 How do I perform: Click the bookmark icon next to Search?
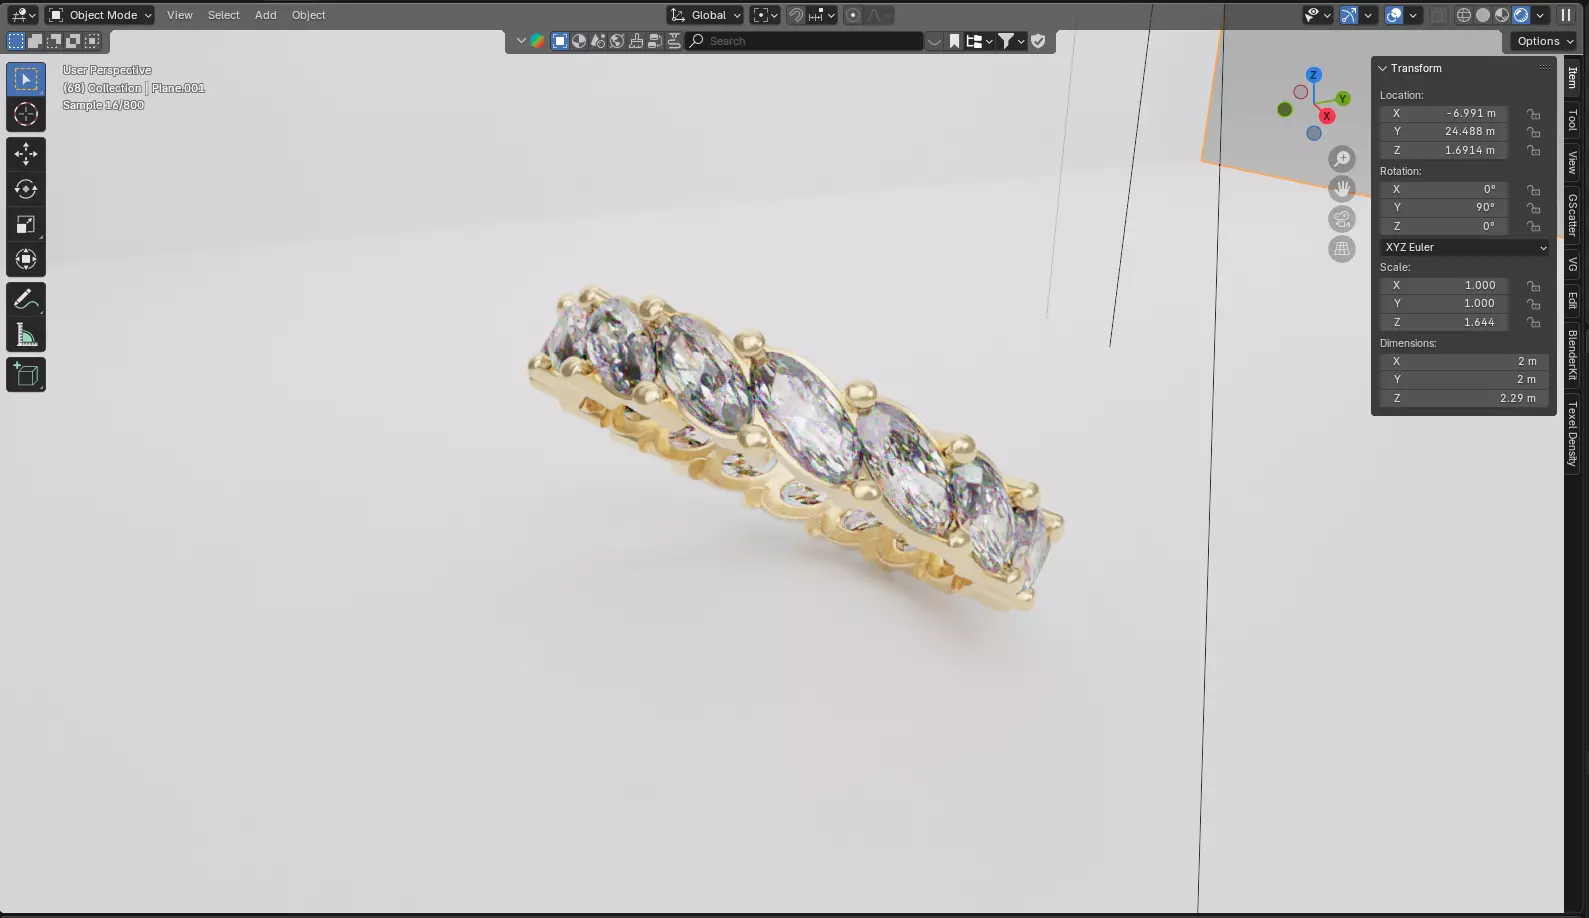pos(954,41)
